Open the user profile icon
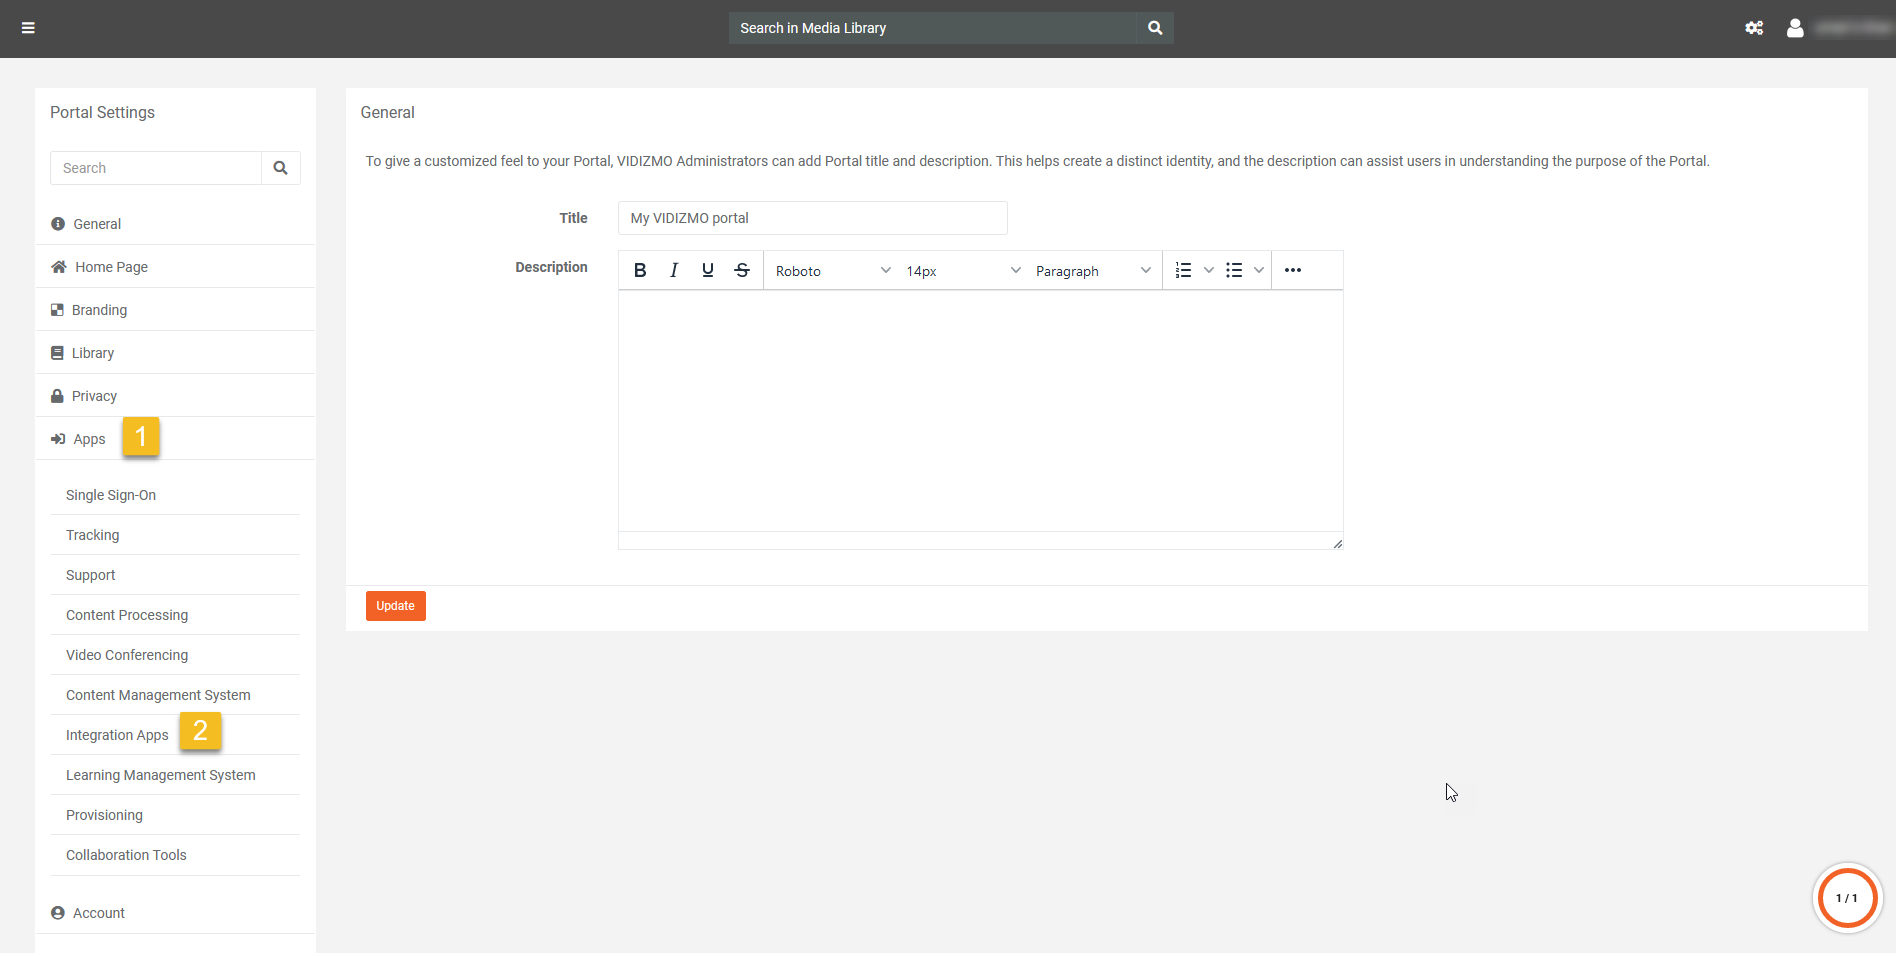This screenshot has width=1896, height=956. click(1795, 28)
